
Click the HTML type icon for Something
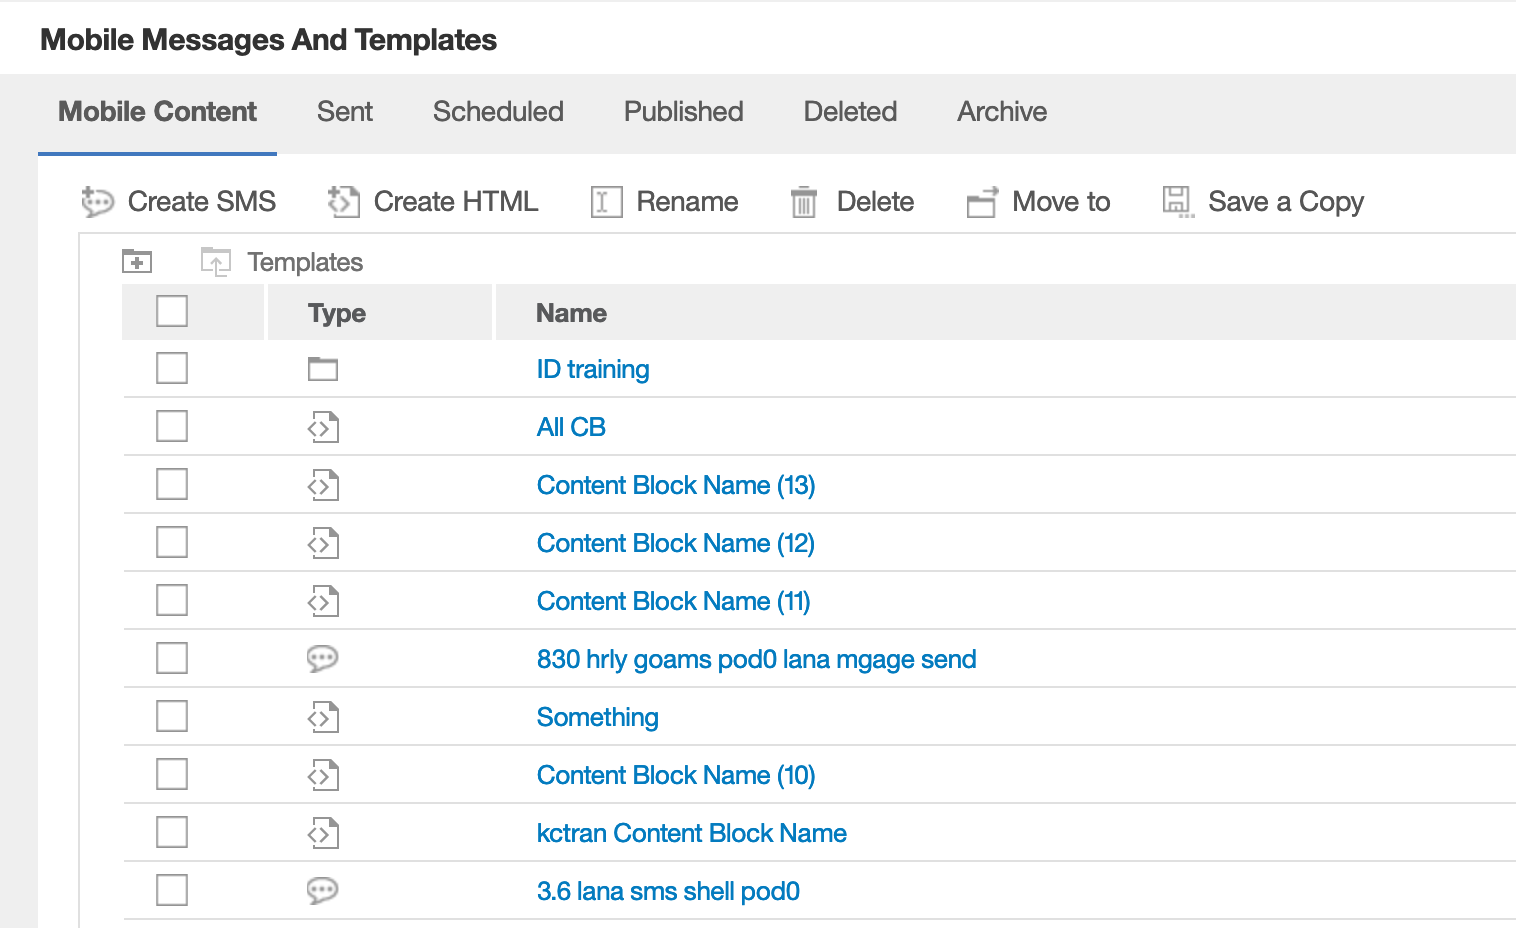(323, 718)
